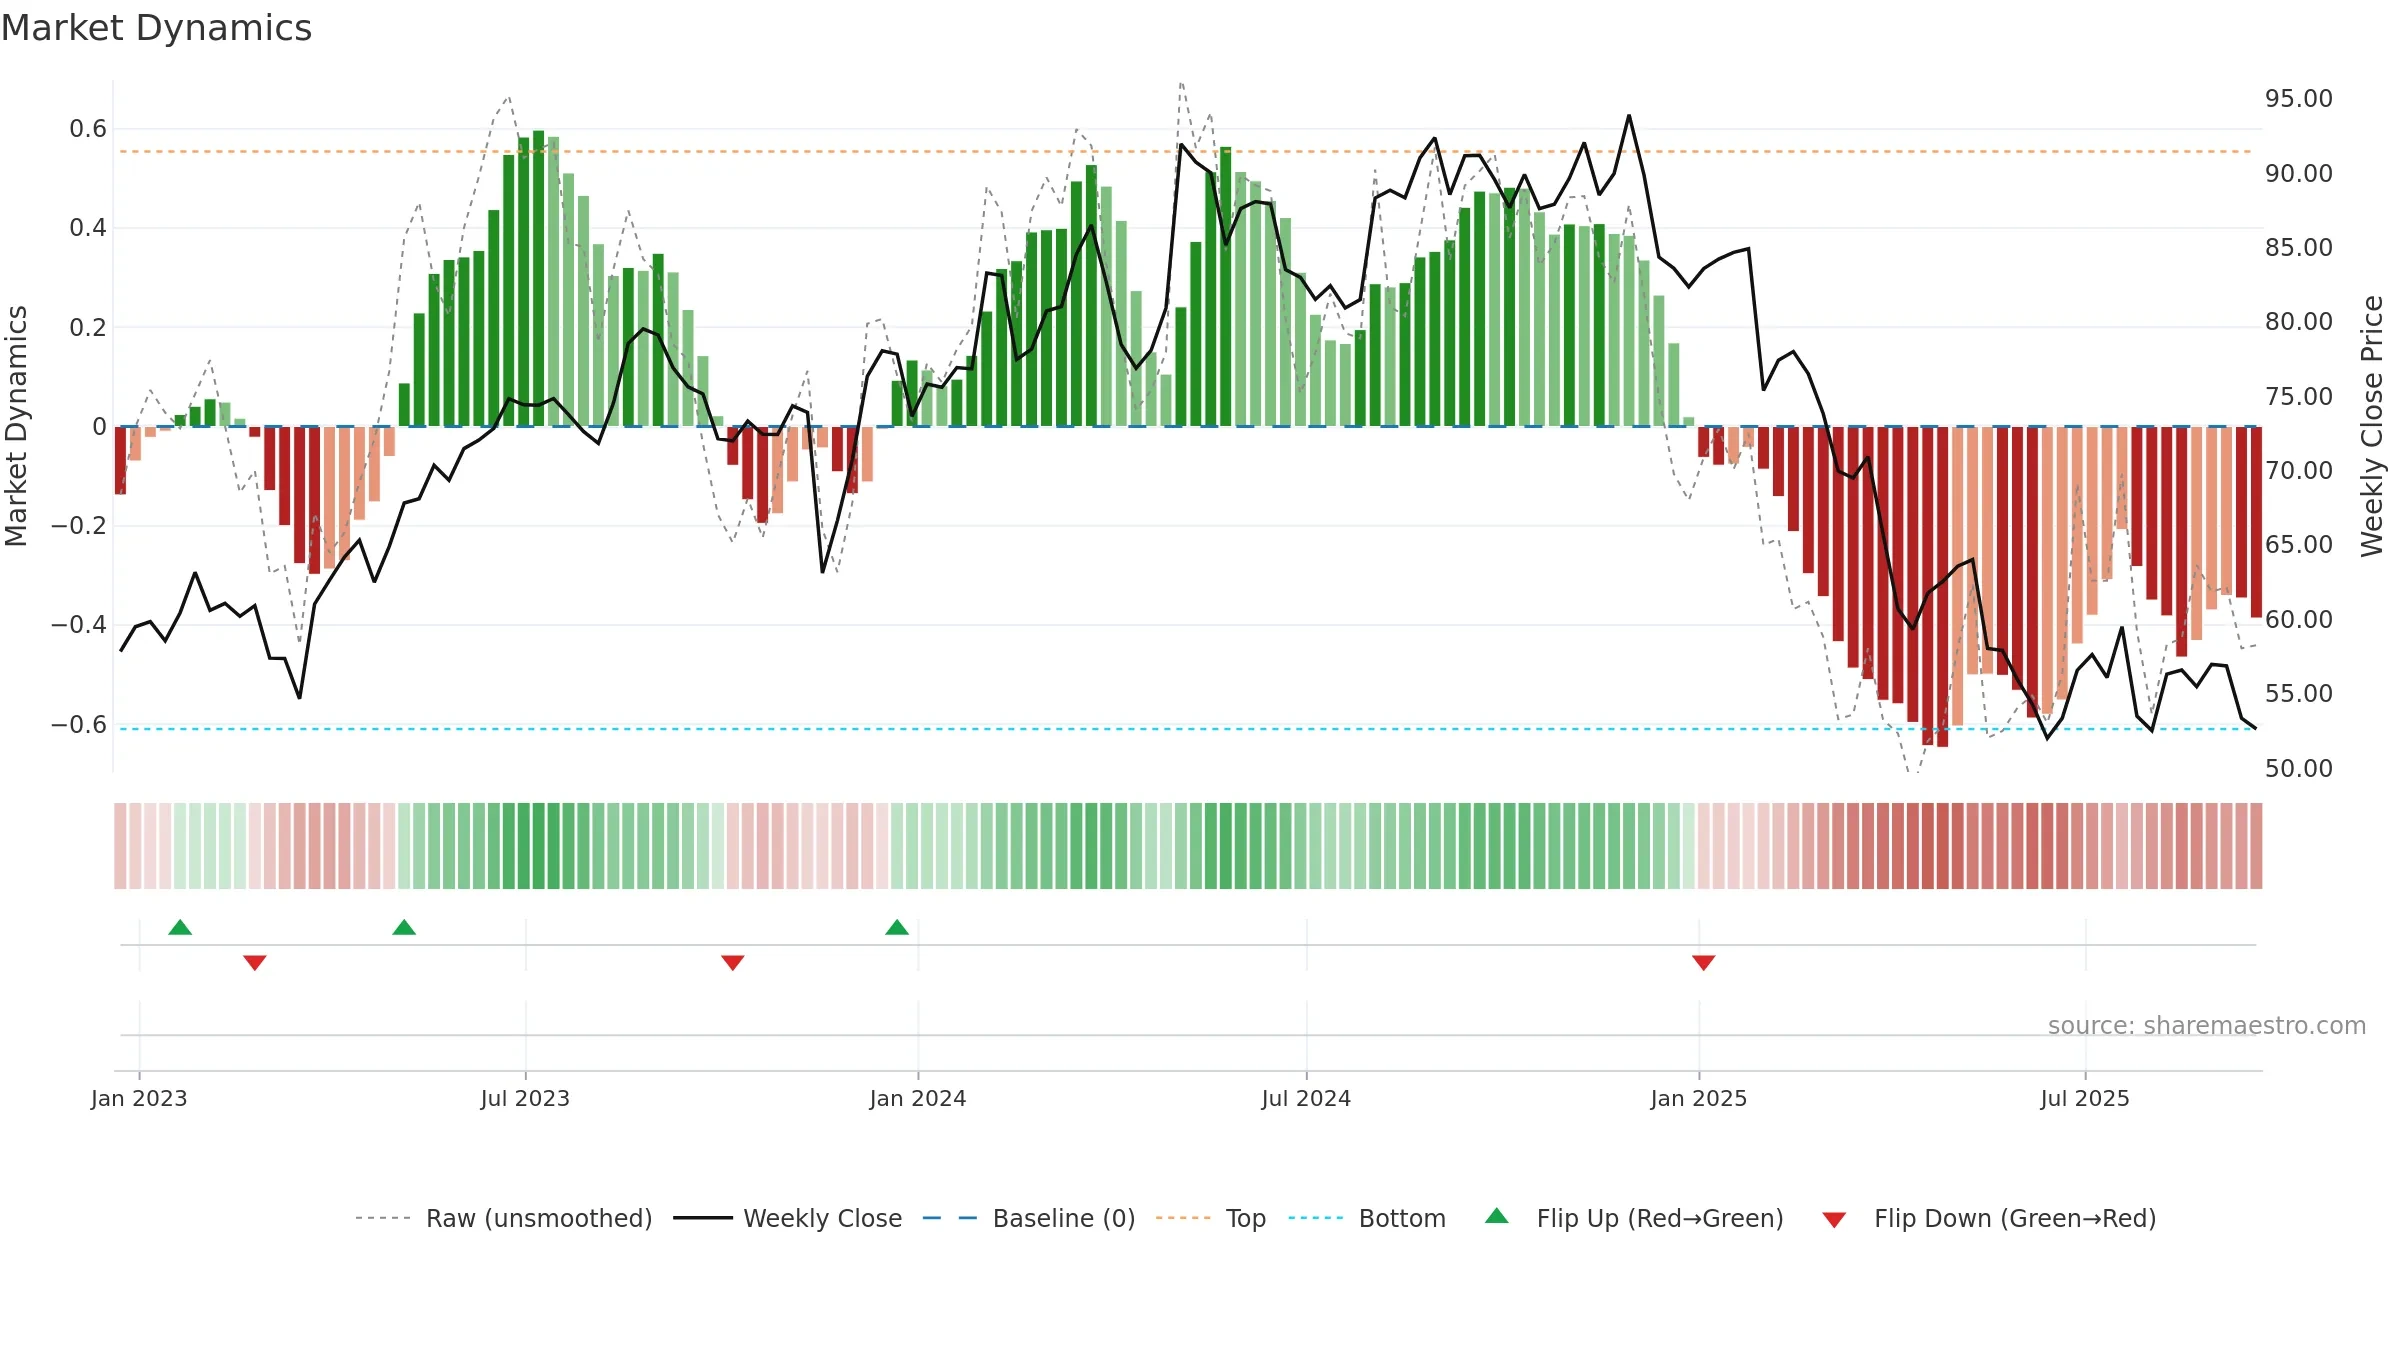Toggle the Bottom legend entry

coord(1367,1218)
